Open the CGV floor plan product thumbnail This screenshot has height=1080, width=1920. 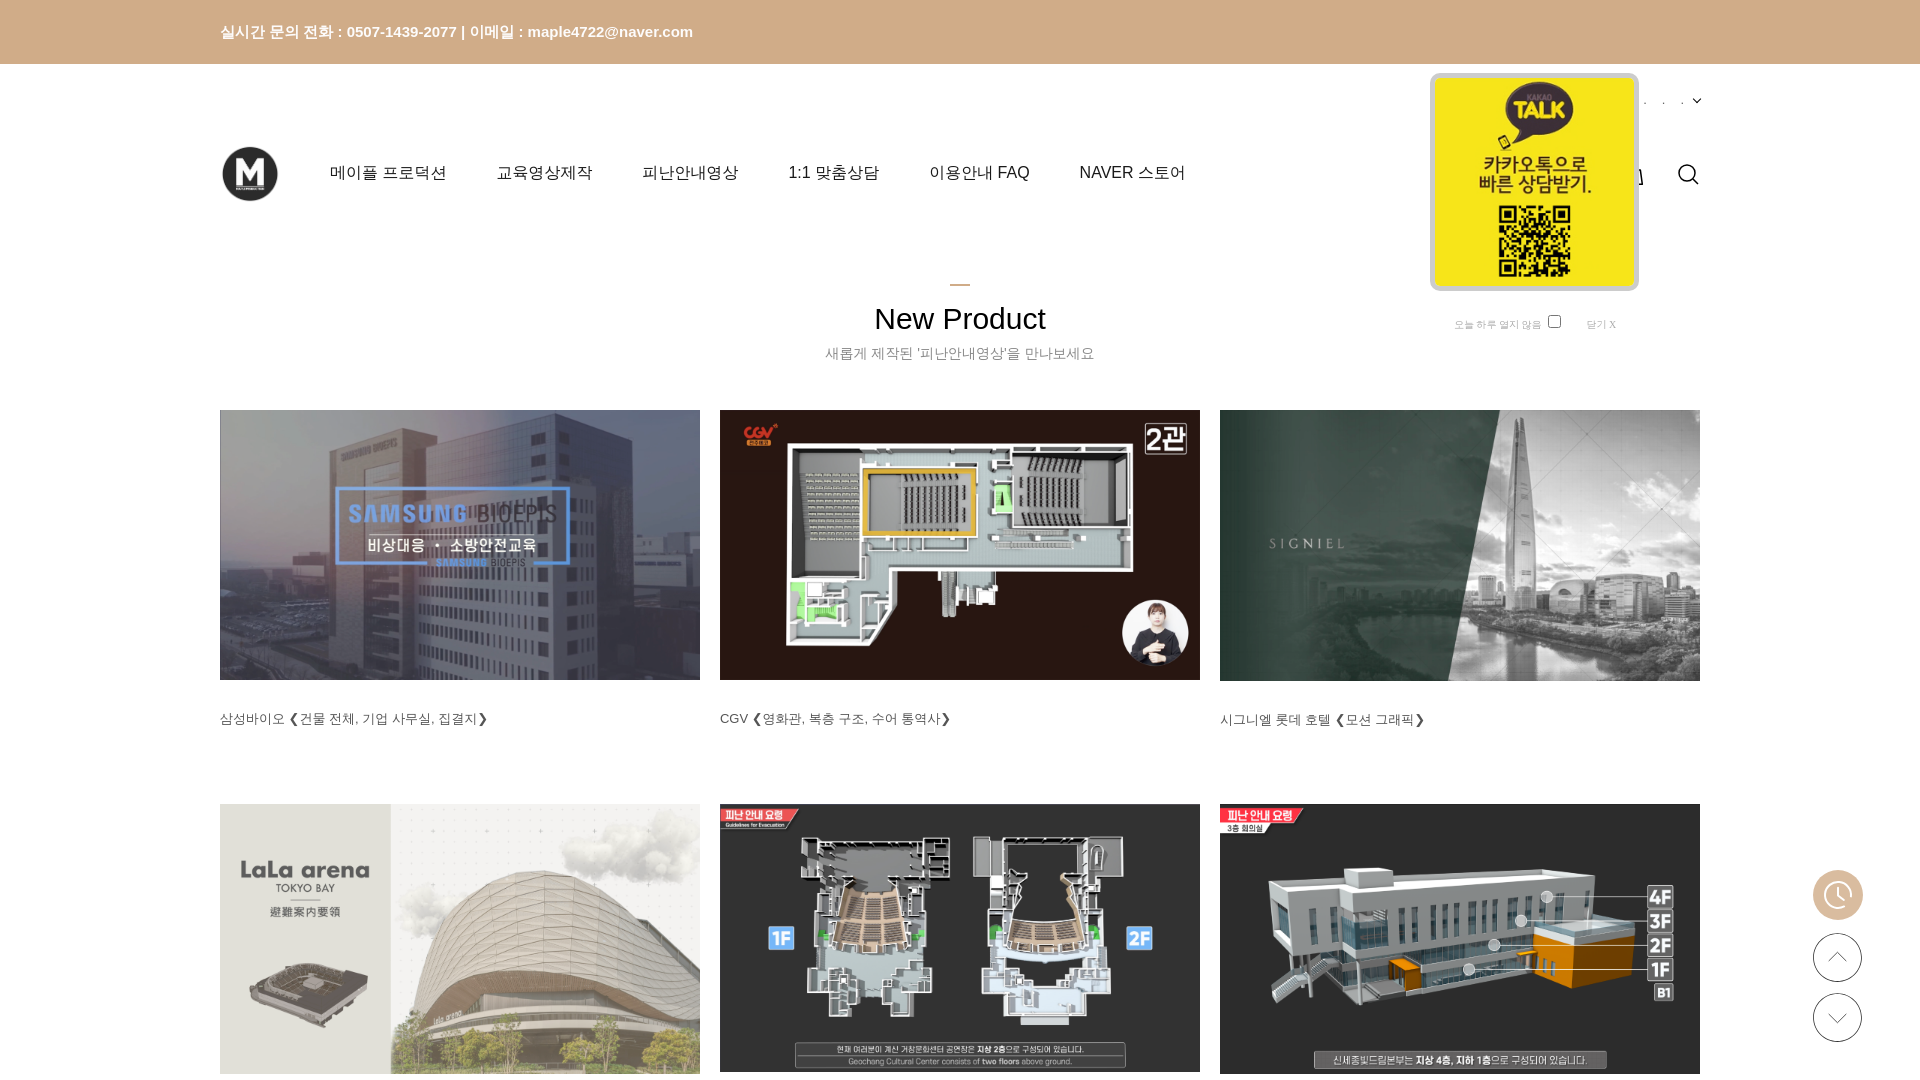(960, 545)
